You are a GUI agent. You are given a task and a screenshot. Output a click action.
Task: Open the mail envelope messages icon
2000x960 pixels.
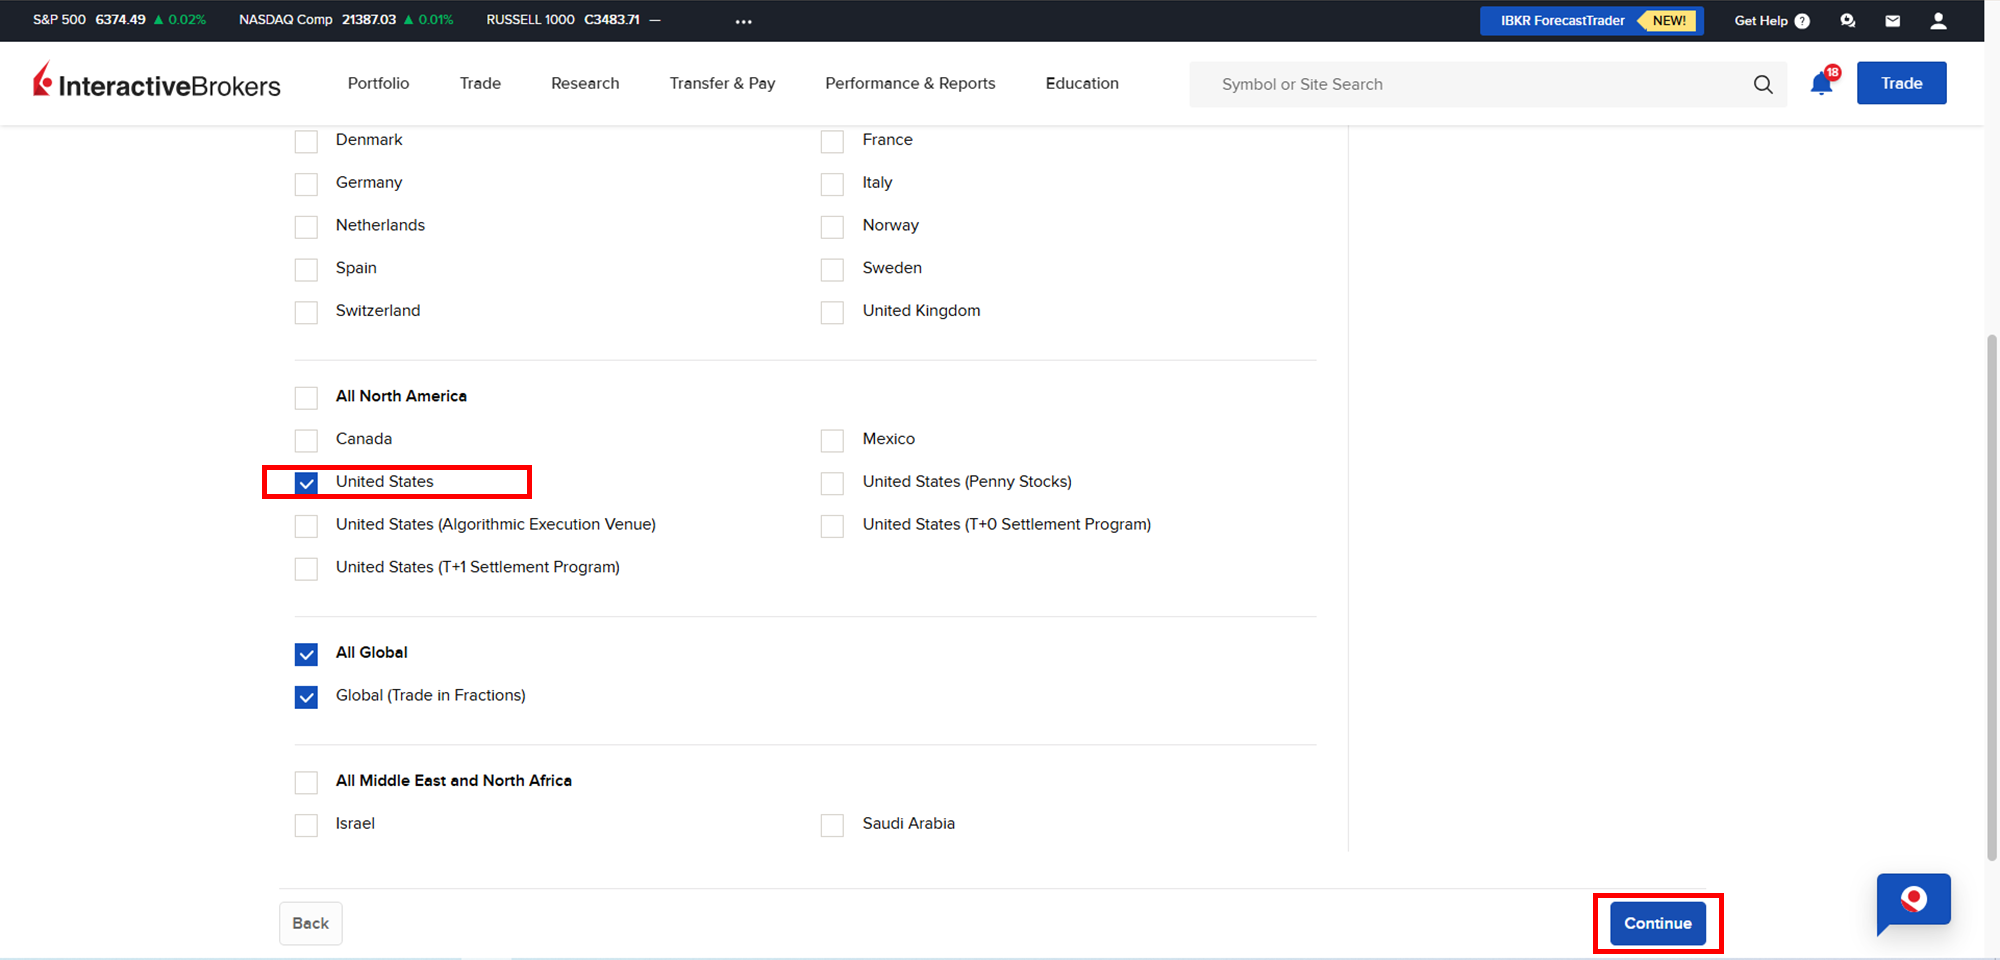1892,21
